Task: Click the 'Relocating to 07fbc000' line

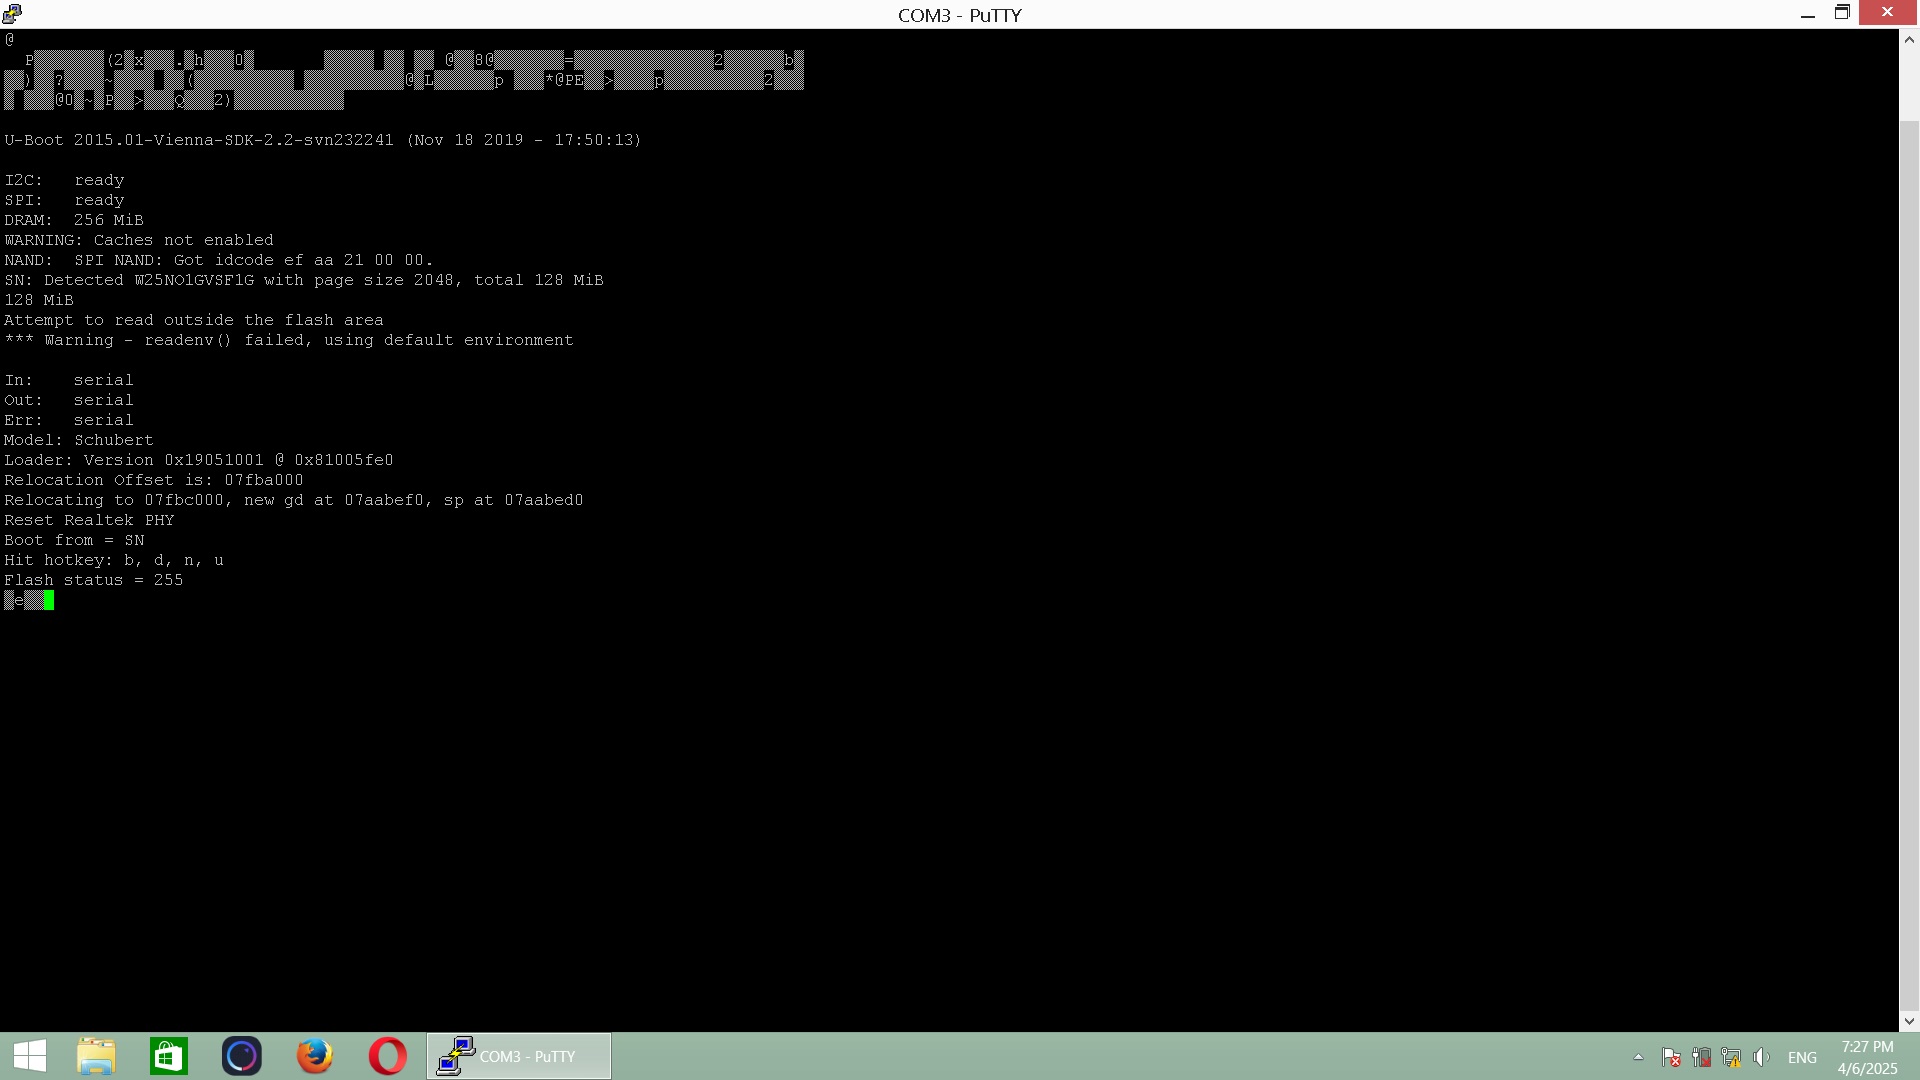Action: click(294, 500)
